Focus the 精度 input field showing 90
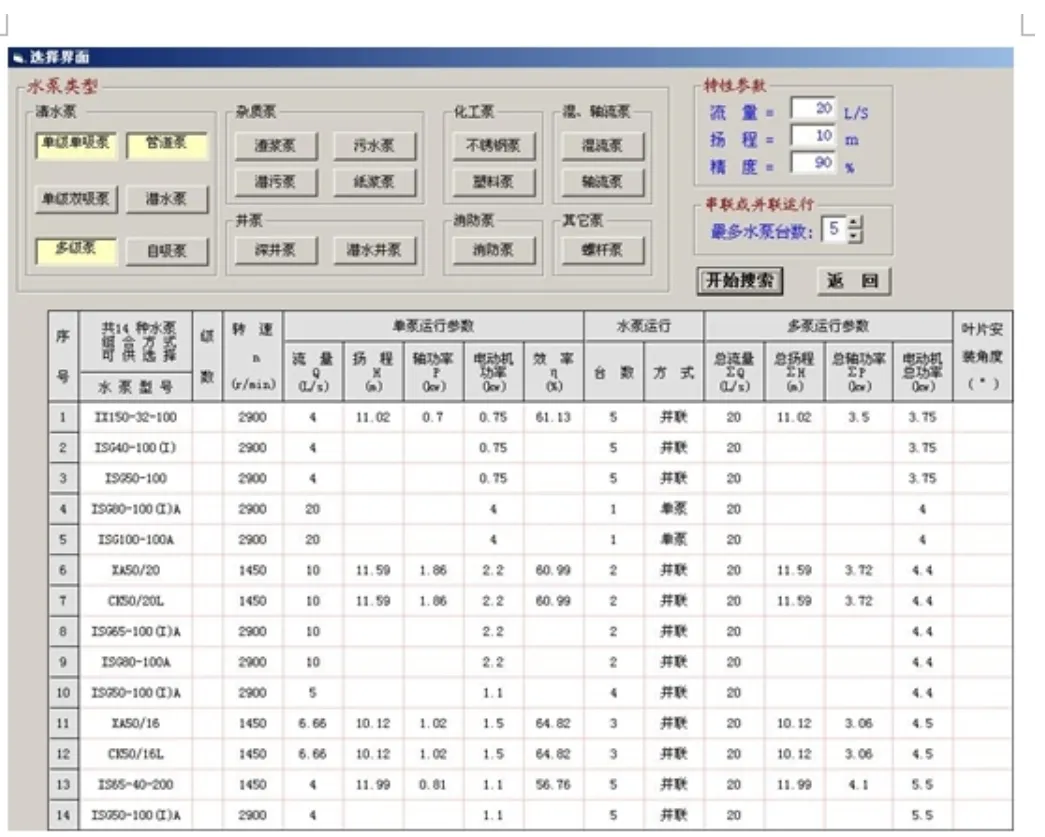The width and height of the screenshot is (1045, 837). (812, 163)
